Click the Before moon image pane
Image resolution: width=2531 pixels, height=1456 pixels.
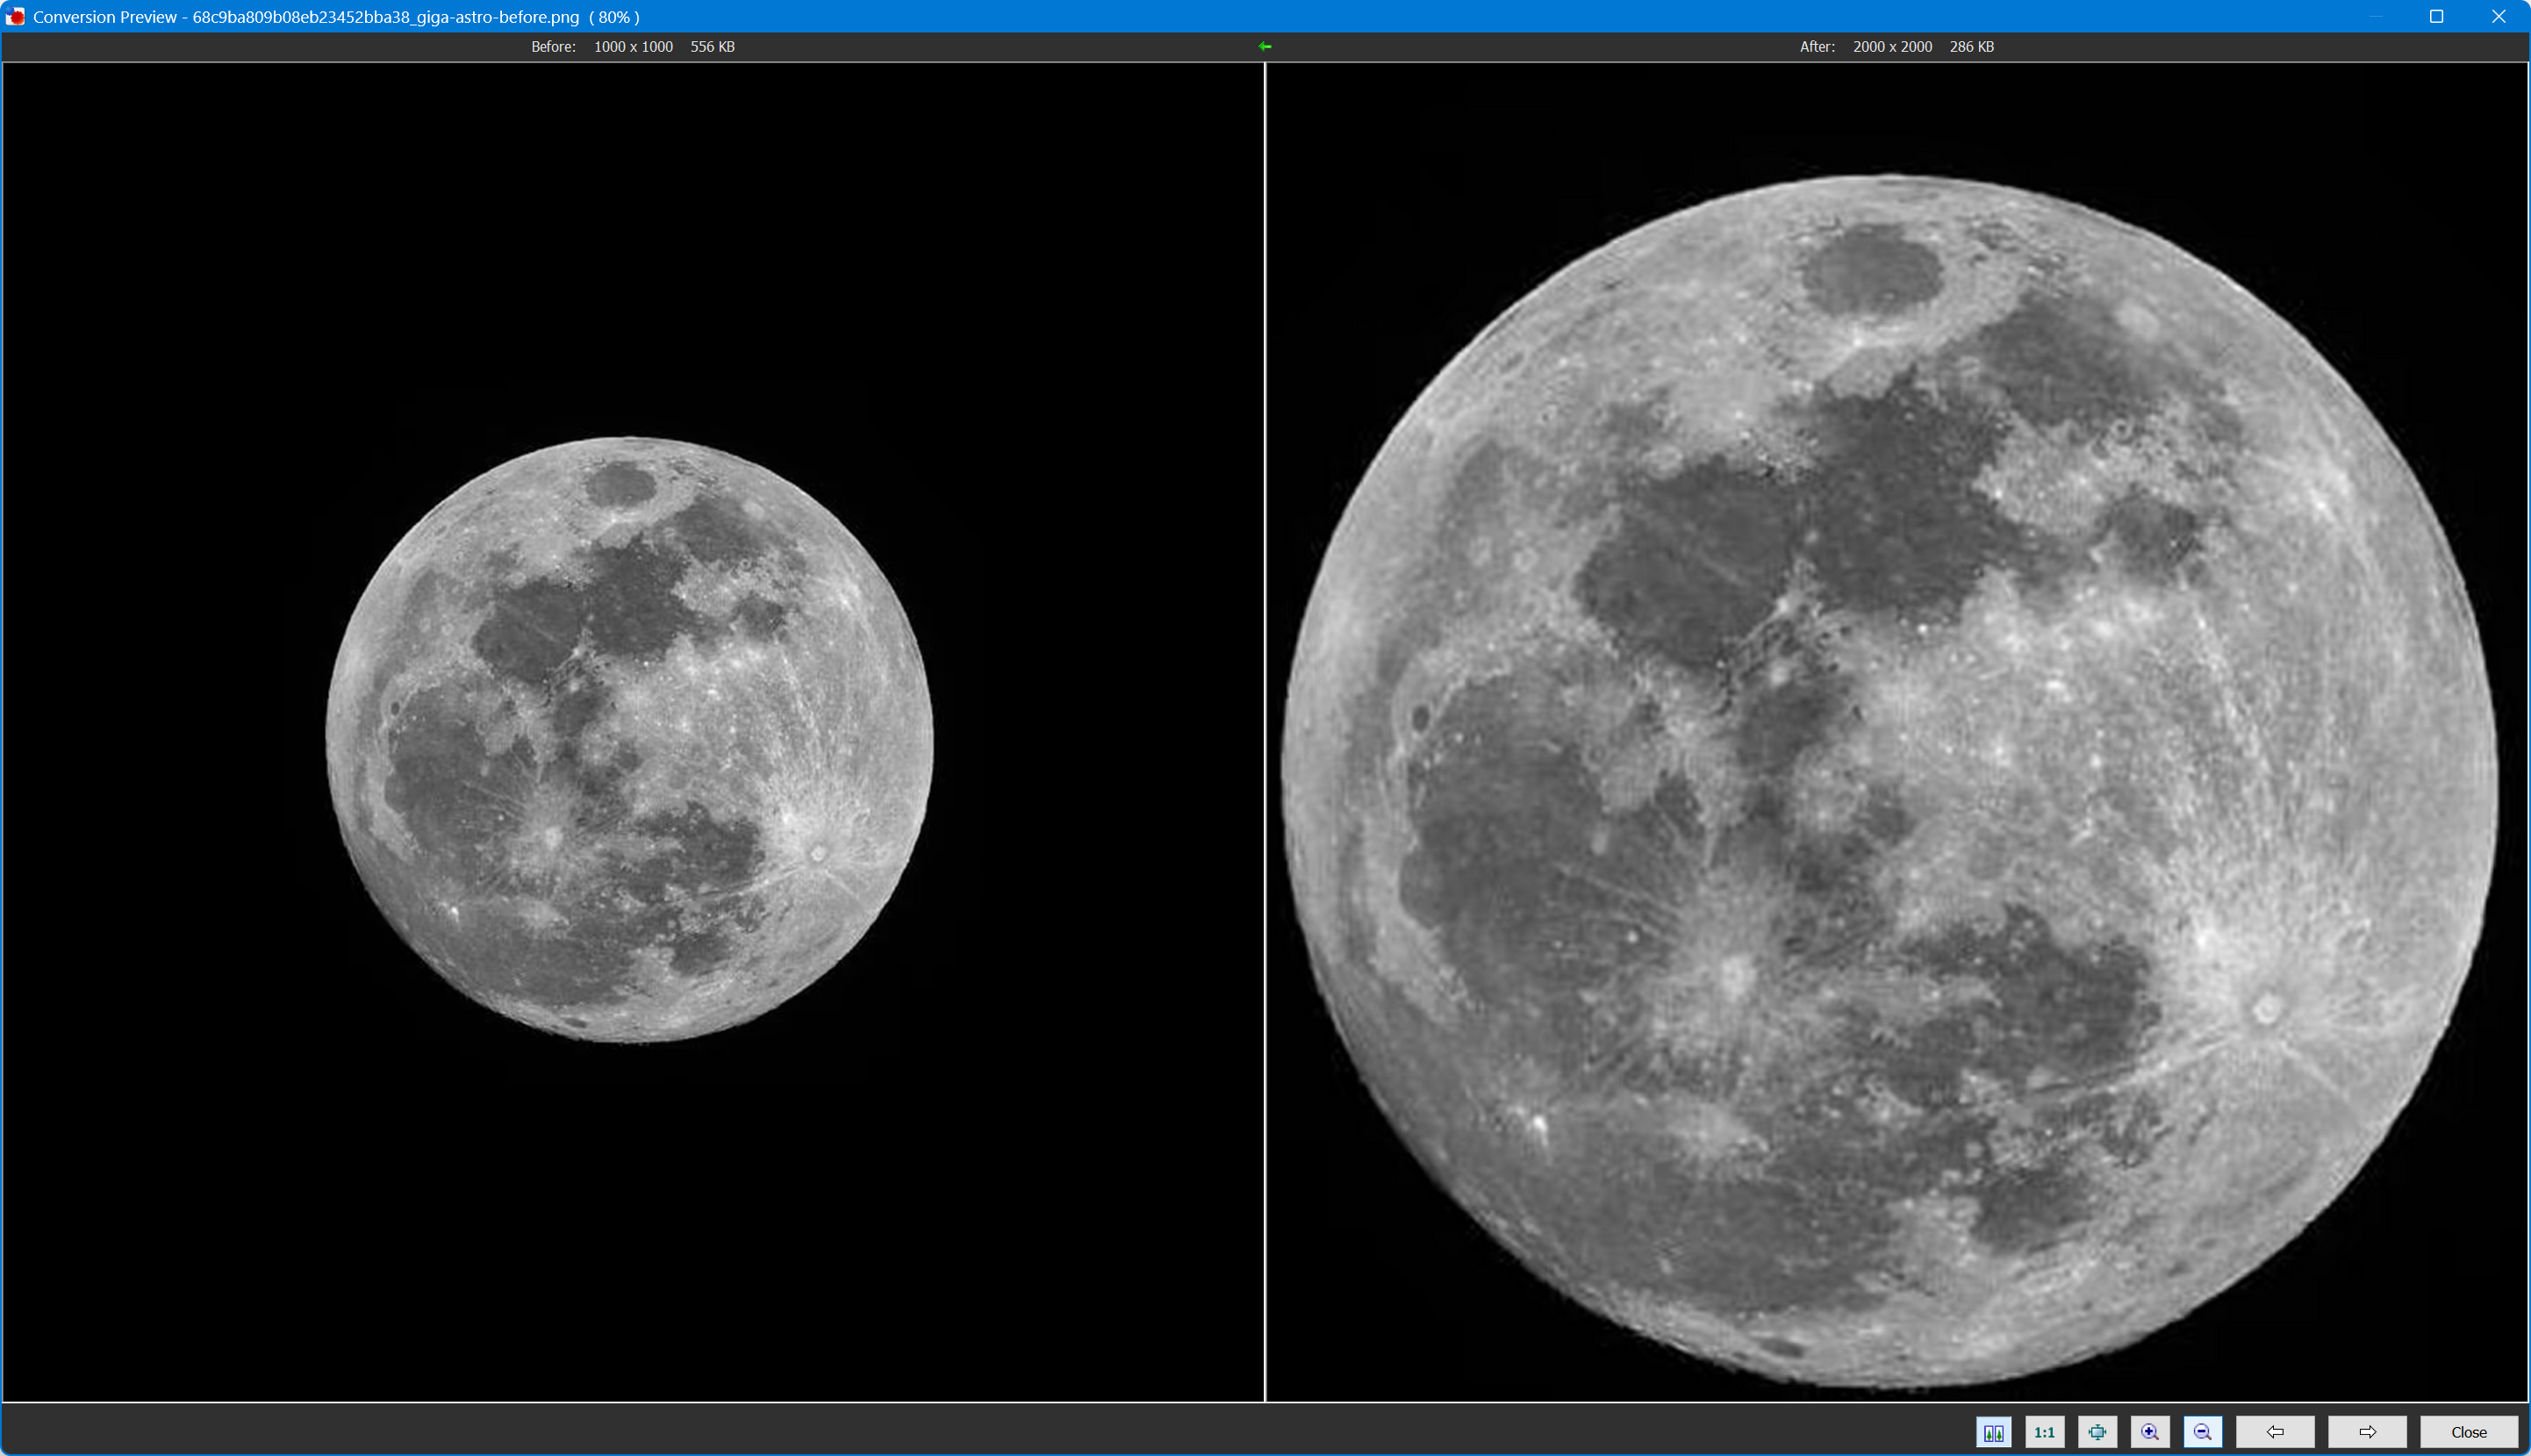click(630, 740)
